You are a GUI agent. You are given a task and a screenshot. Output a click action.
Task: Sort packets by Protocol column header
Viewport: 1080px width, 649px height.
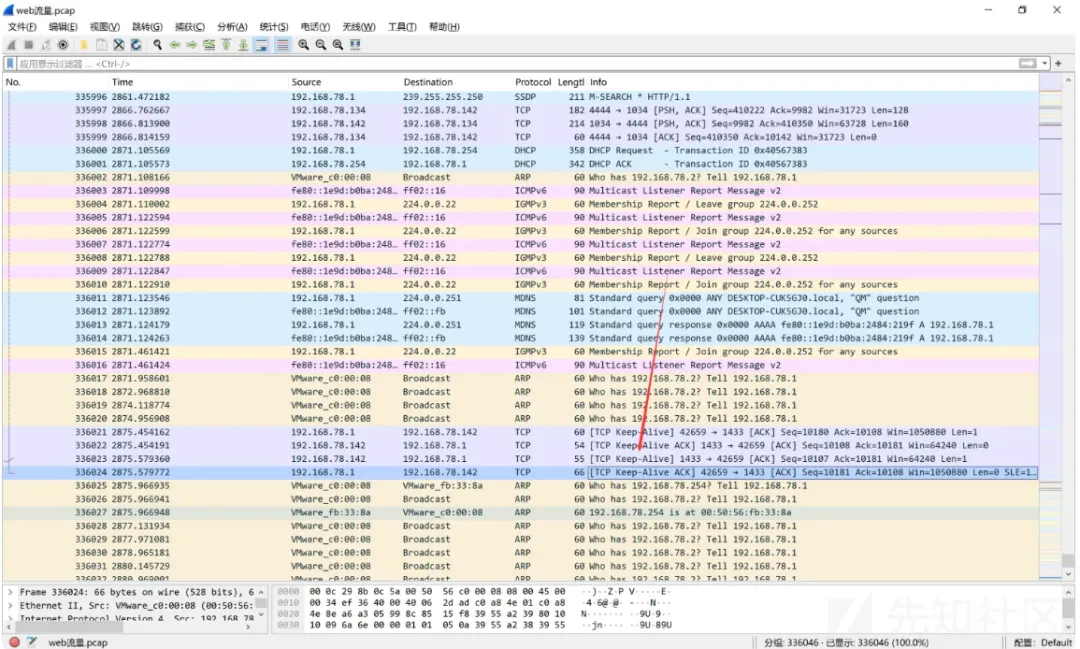(x=533, y=82)
